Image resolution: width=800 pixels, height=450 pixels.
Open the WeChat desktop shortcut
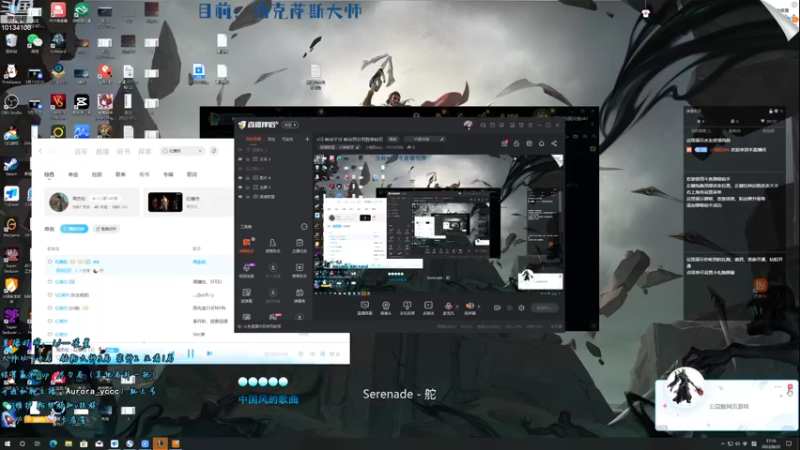[35, 43]
